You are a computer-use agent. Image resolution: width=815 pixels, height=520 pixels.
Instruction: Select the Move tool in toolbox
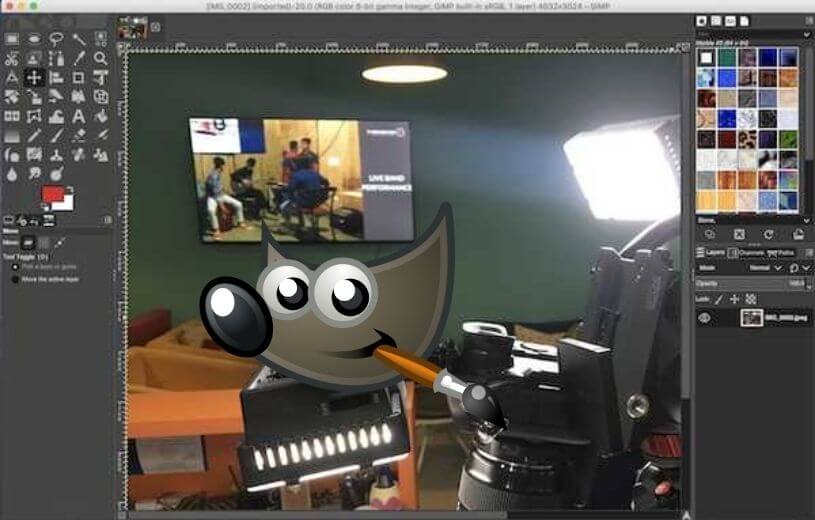tap(34, 78)
